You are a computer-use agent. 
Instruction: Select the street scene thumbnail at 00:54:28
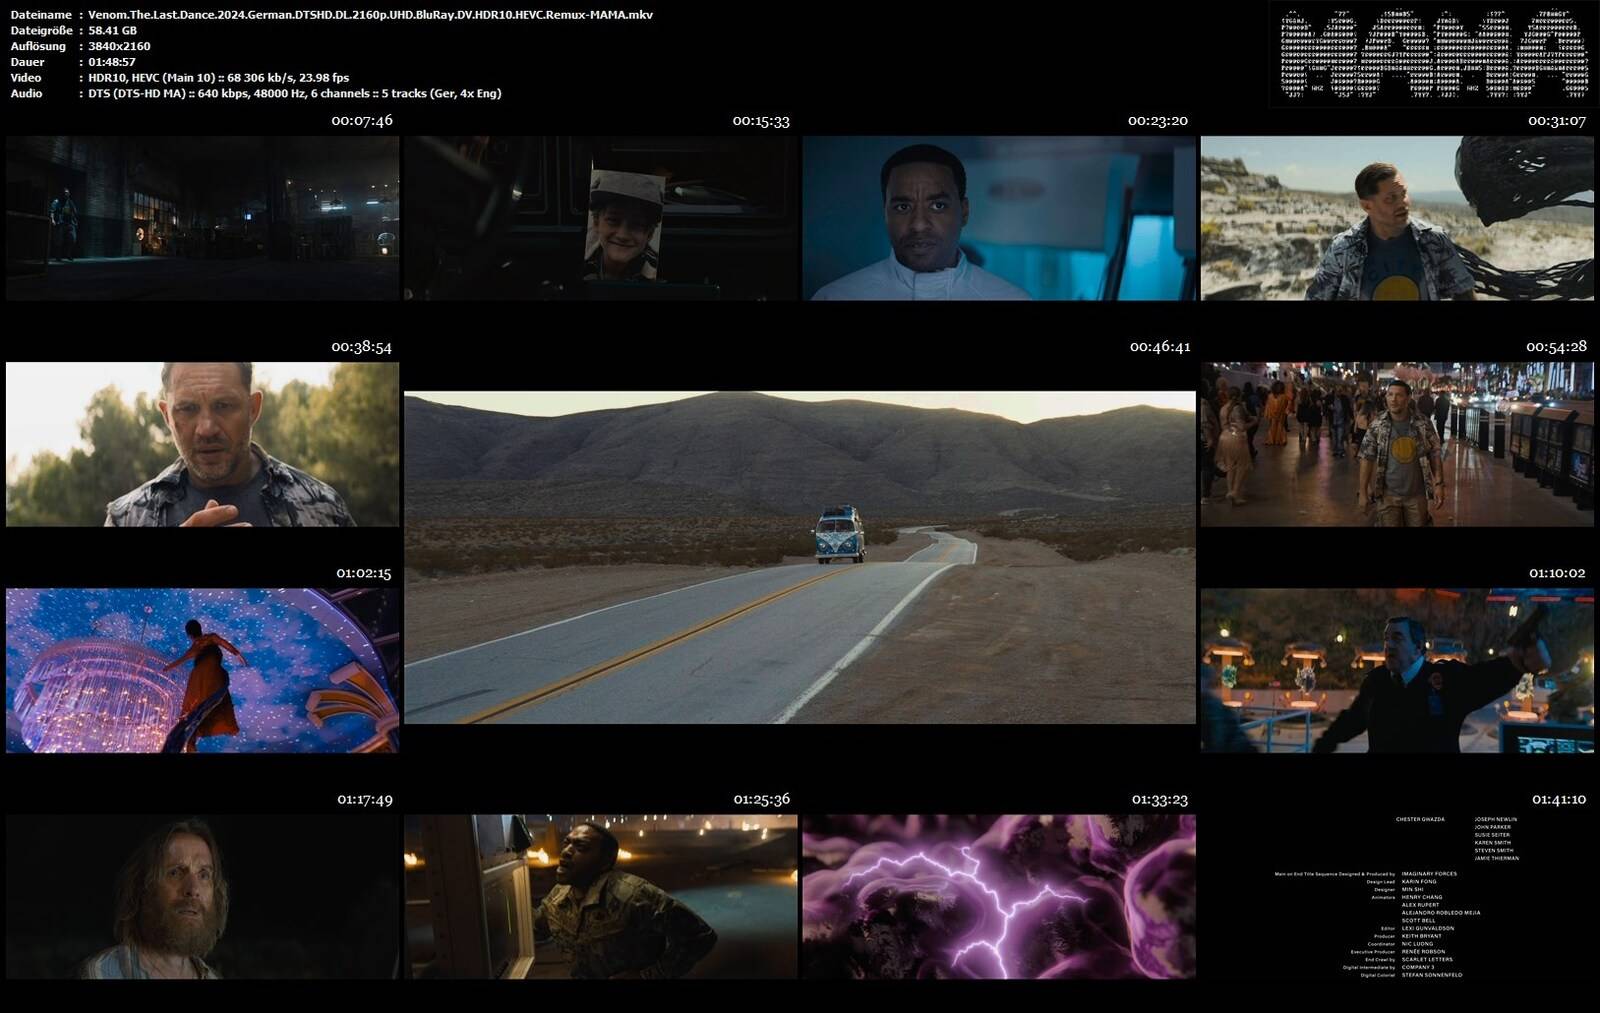pyautogui.click(x=1397, y=444)
